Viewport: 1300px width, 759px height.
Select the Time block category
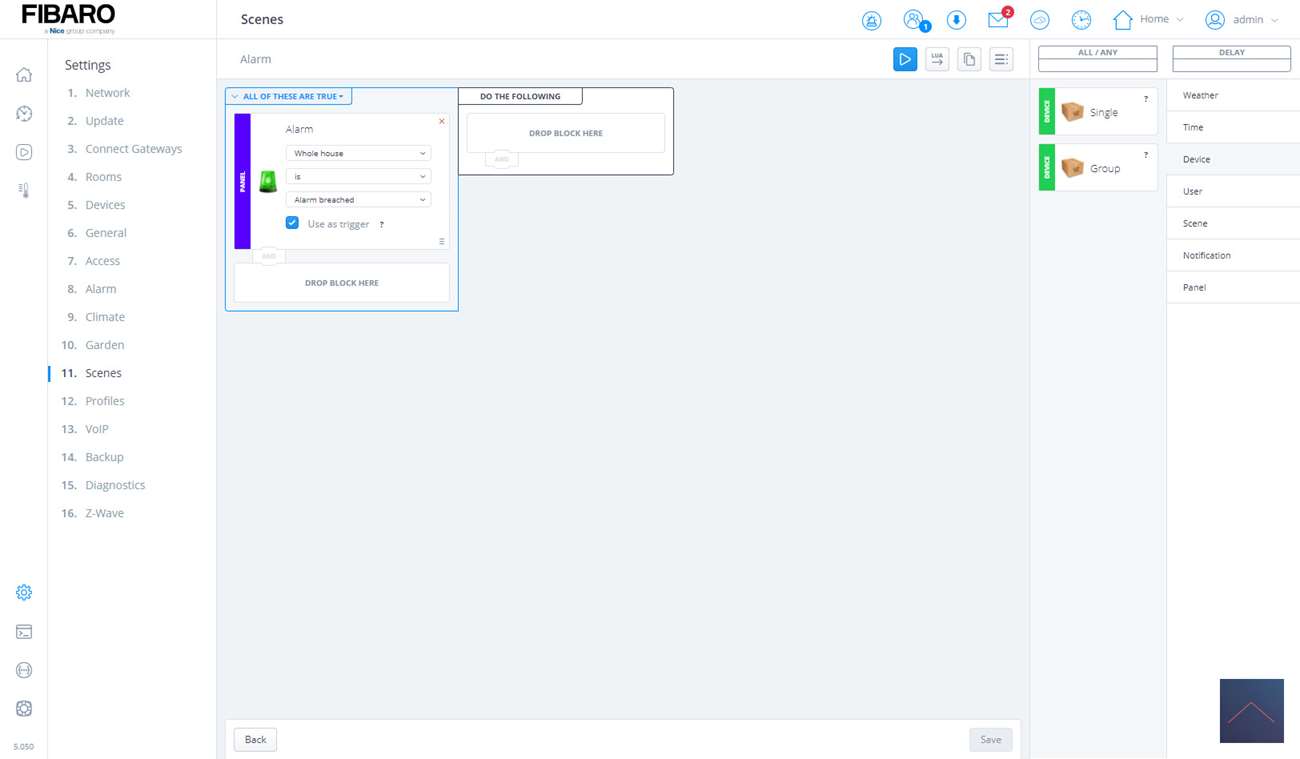pos(1233,127)
